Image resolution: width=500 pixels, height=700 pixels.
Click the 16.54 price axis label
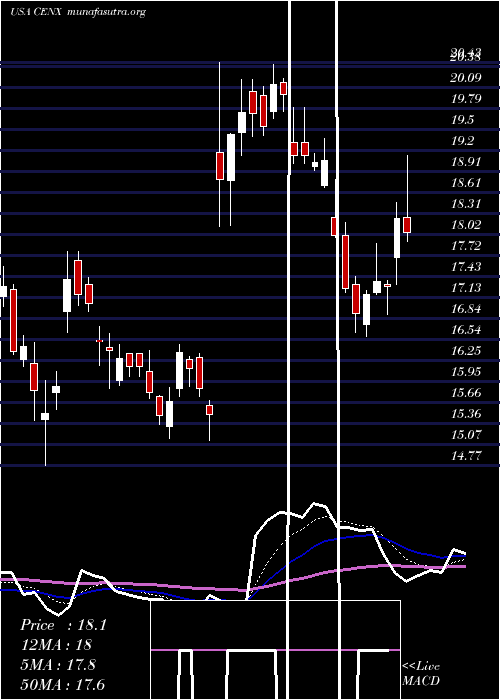(x=466, y=329)
